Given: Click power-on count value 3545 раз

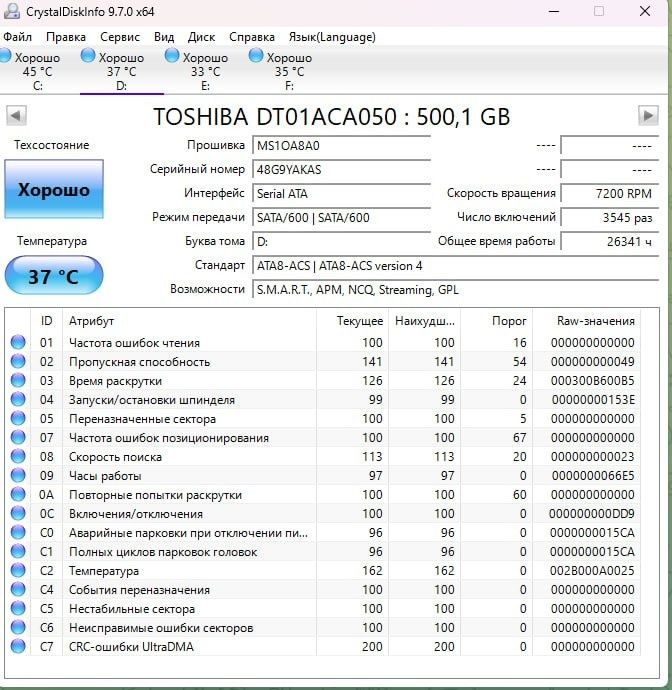Looking at the screenshot, I should click(x=610, y=217).
